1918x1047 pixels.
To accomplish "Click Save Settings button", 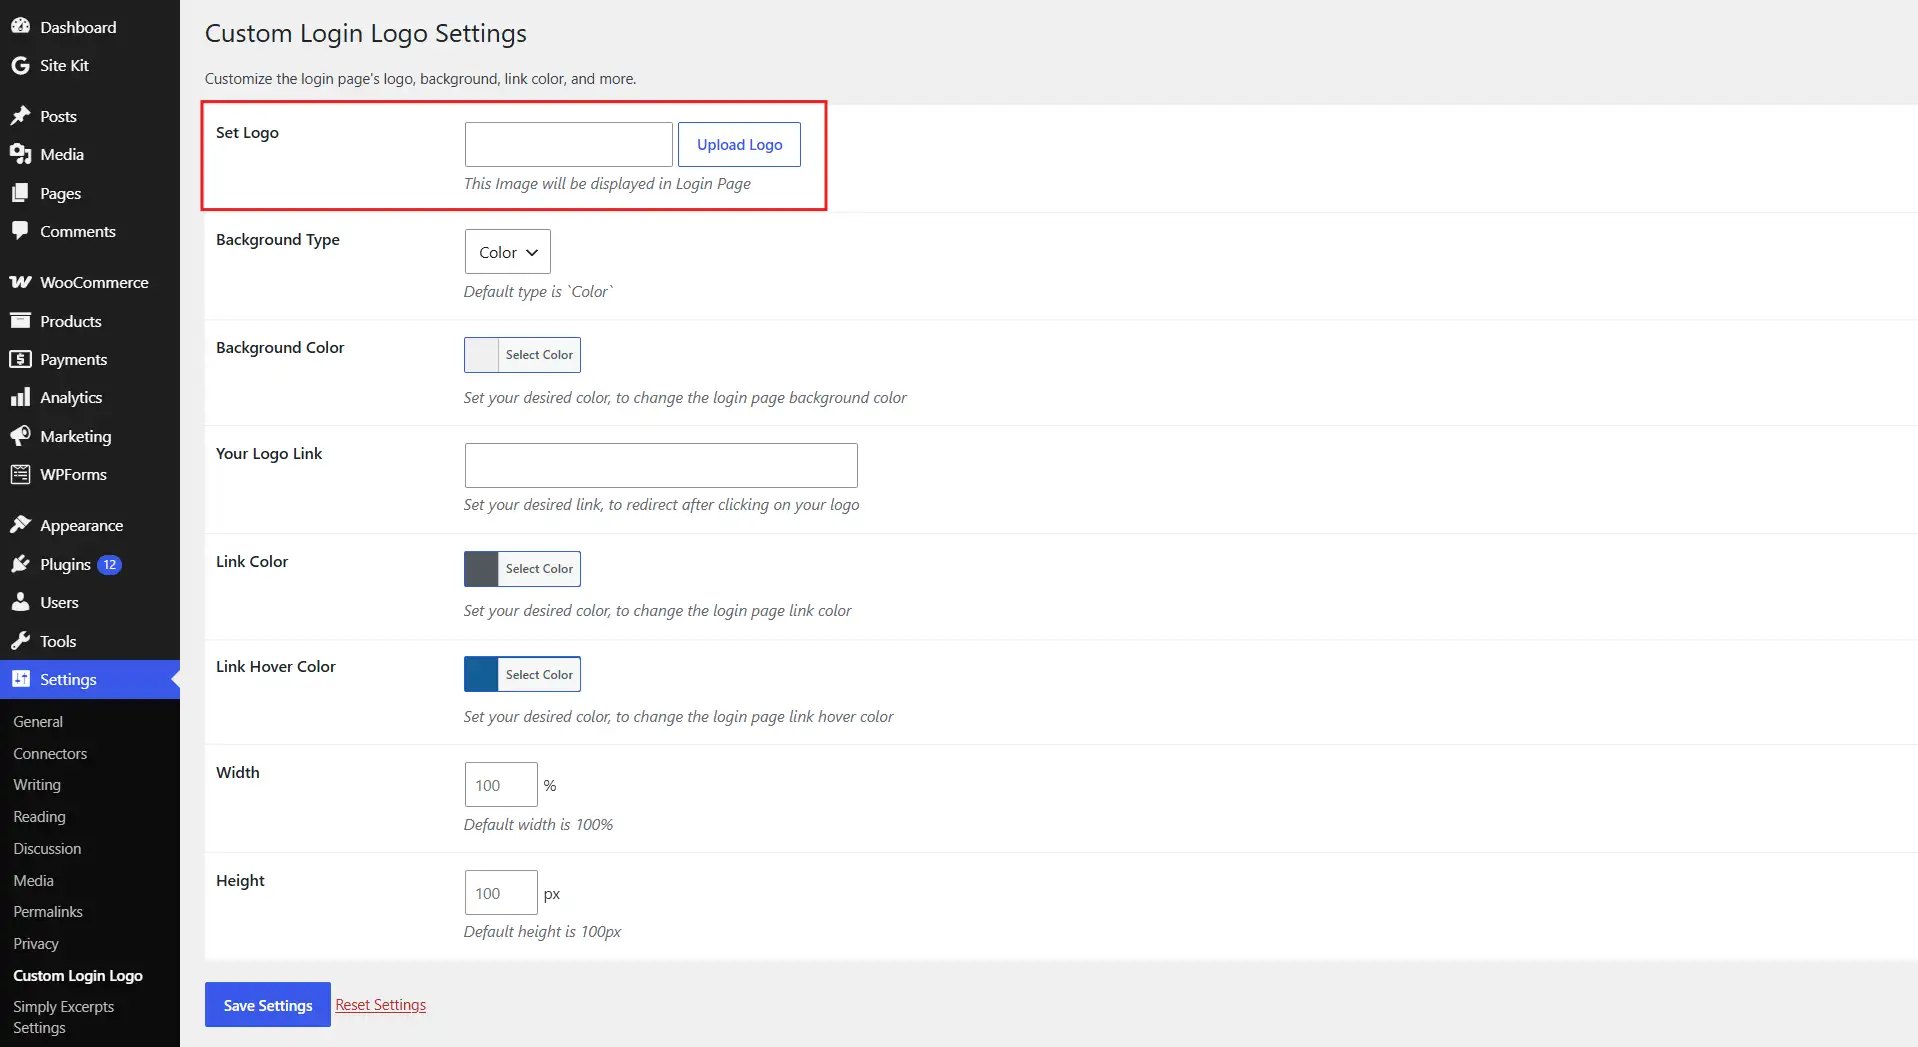I will click(x=268, y=1005).
